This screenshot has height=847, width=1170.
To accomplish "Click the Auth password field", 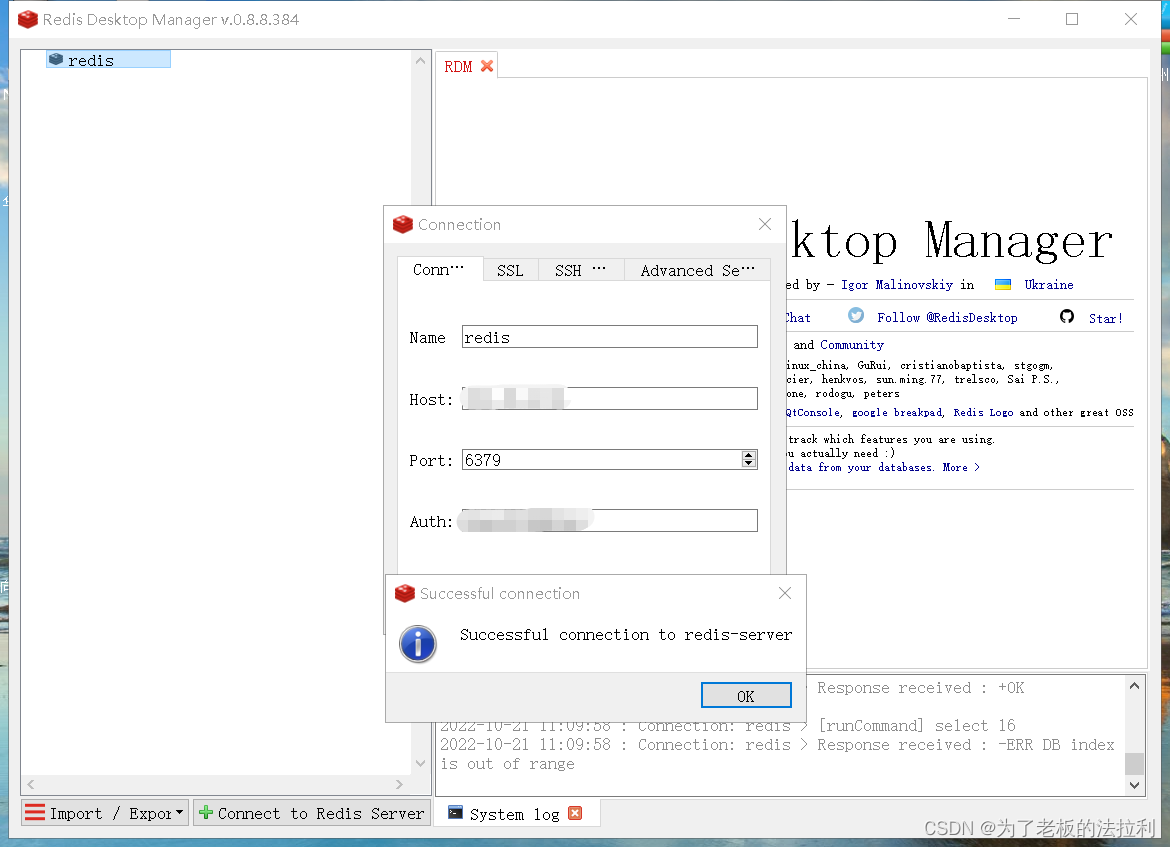I will [610, 521].
